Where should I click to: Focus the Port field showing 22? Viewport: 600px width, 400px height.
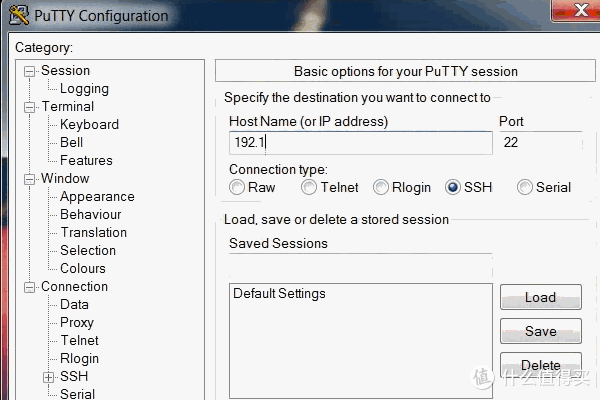tap(541, 143)
